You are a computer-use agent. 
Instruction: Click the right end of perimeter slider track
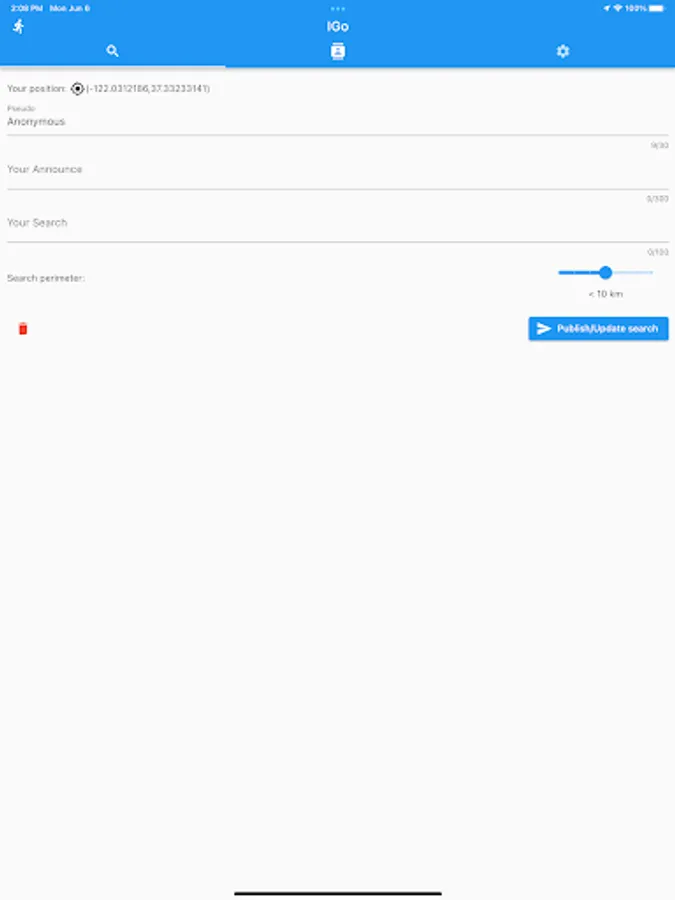pos(651,273)
